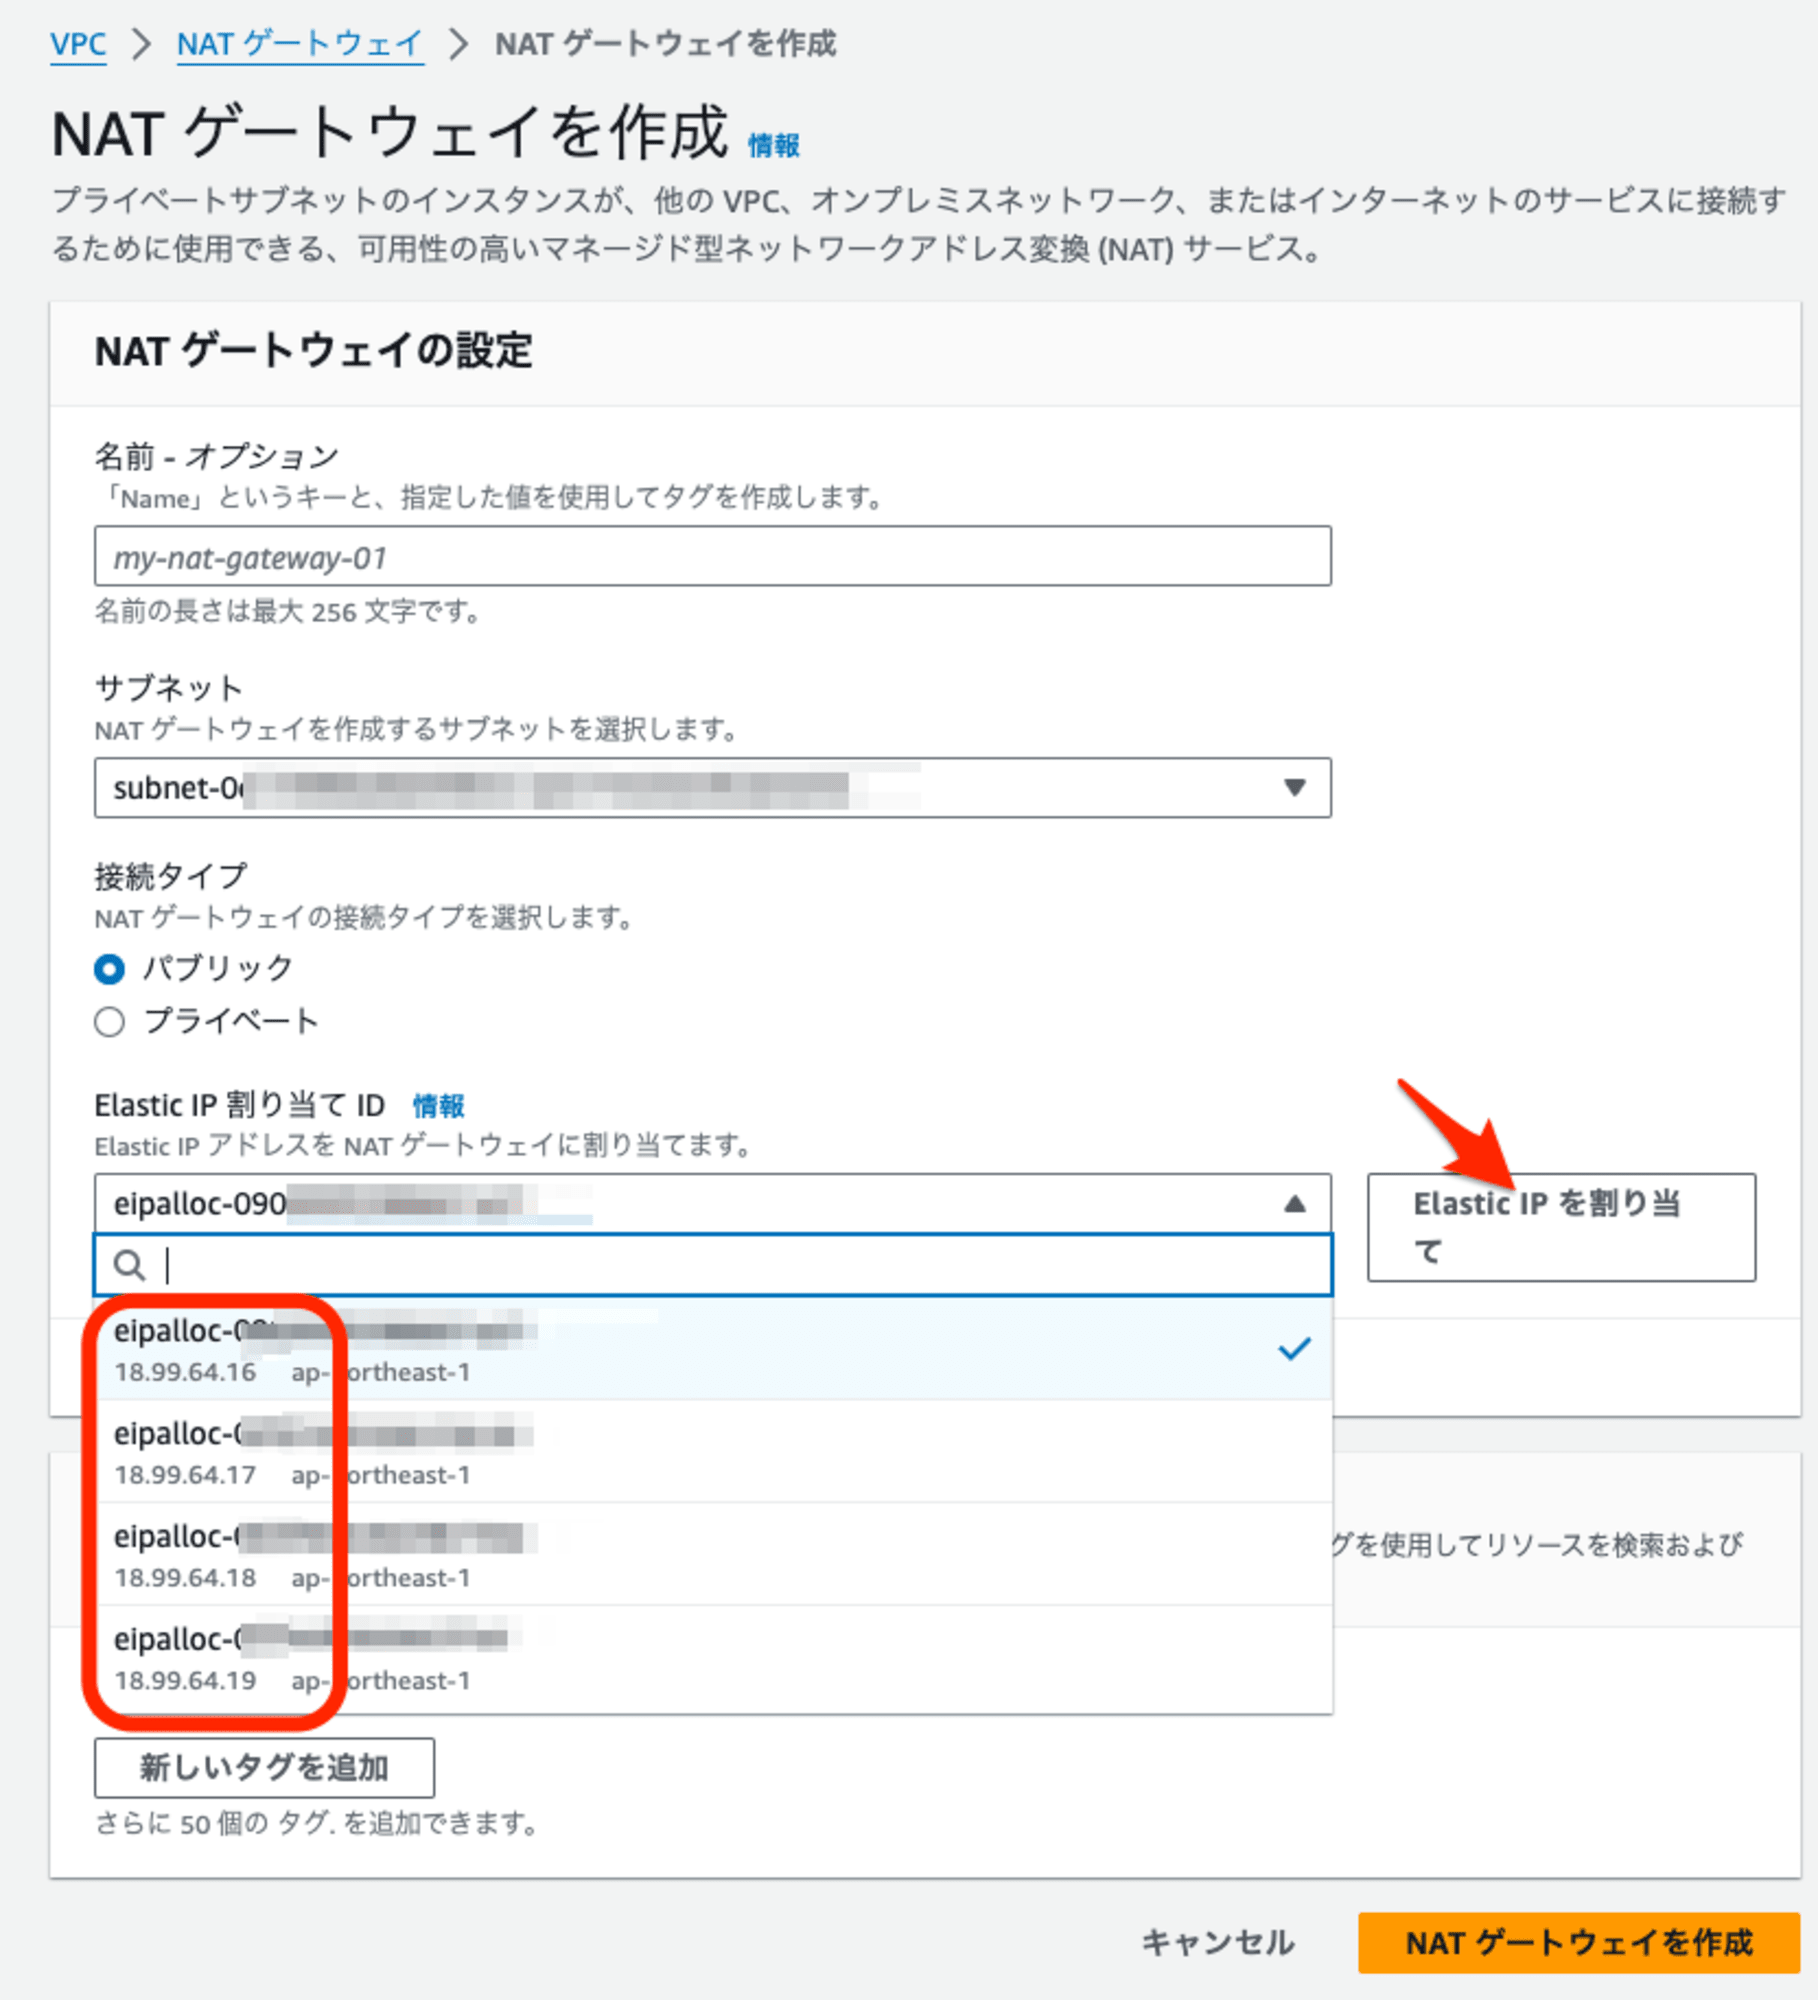
Task: Click the up-arrow icon in eipalloc dropdown
Action: [1294, 1203]
